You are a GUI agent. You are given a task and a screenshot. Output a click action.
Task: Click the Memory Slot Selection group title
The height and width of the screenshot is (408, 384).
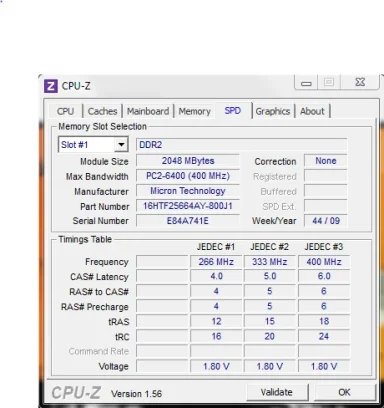coord(102,127)
